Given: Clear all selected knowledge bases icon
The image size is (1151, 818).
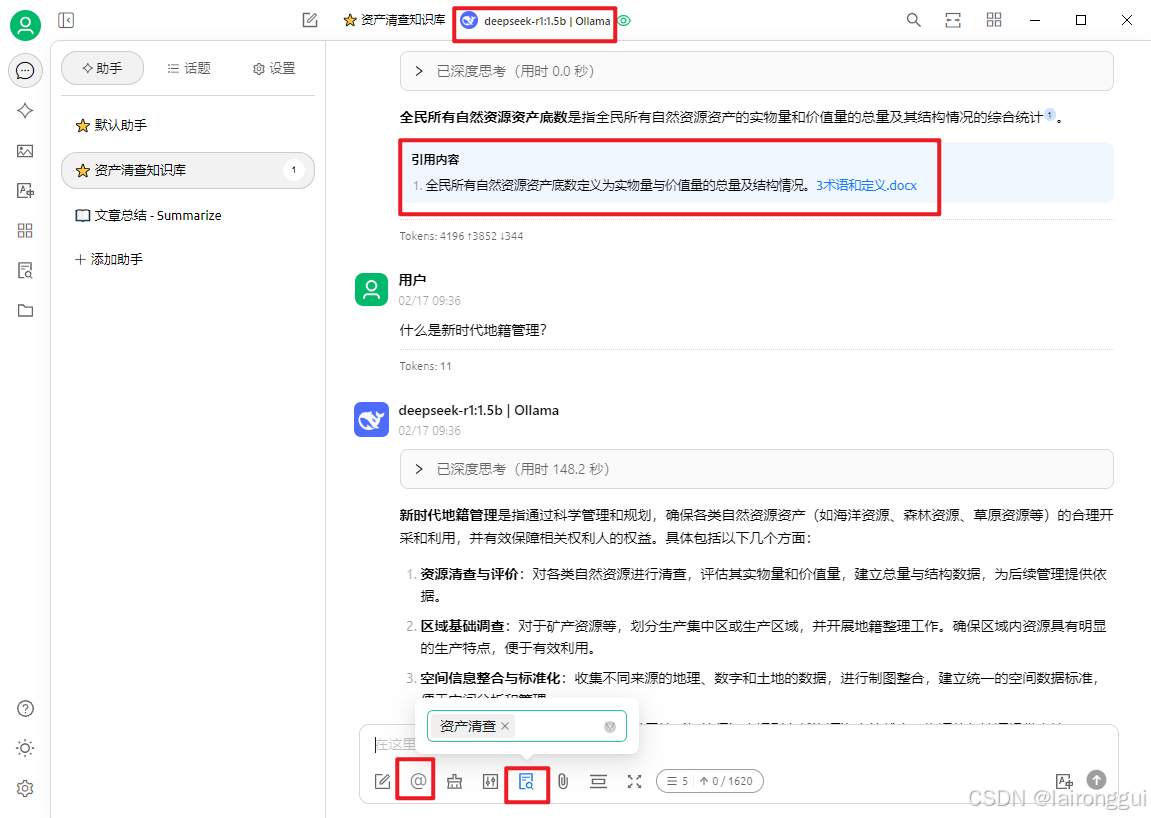Looking at the screenshot, I should click(x=610, y=726).
